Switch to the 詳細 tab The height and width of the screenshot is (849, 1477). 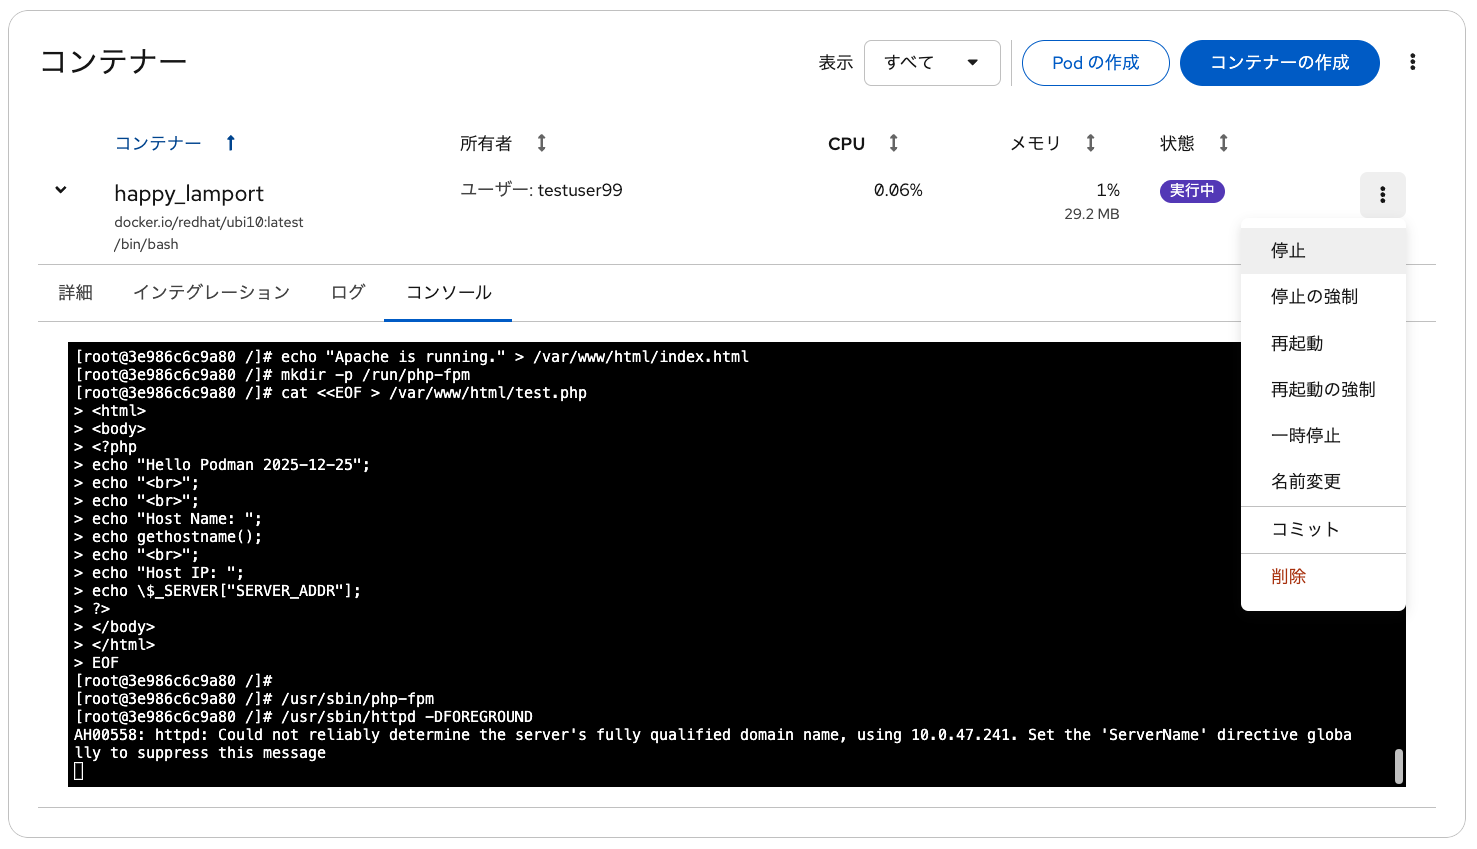tap(76, 292)
